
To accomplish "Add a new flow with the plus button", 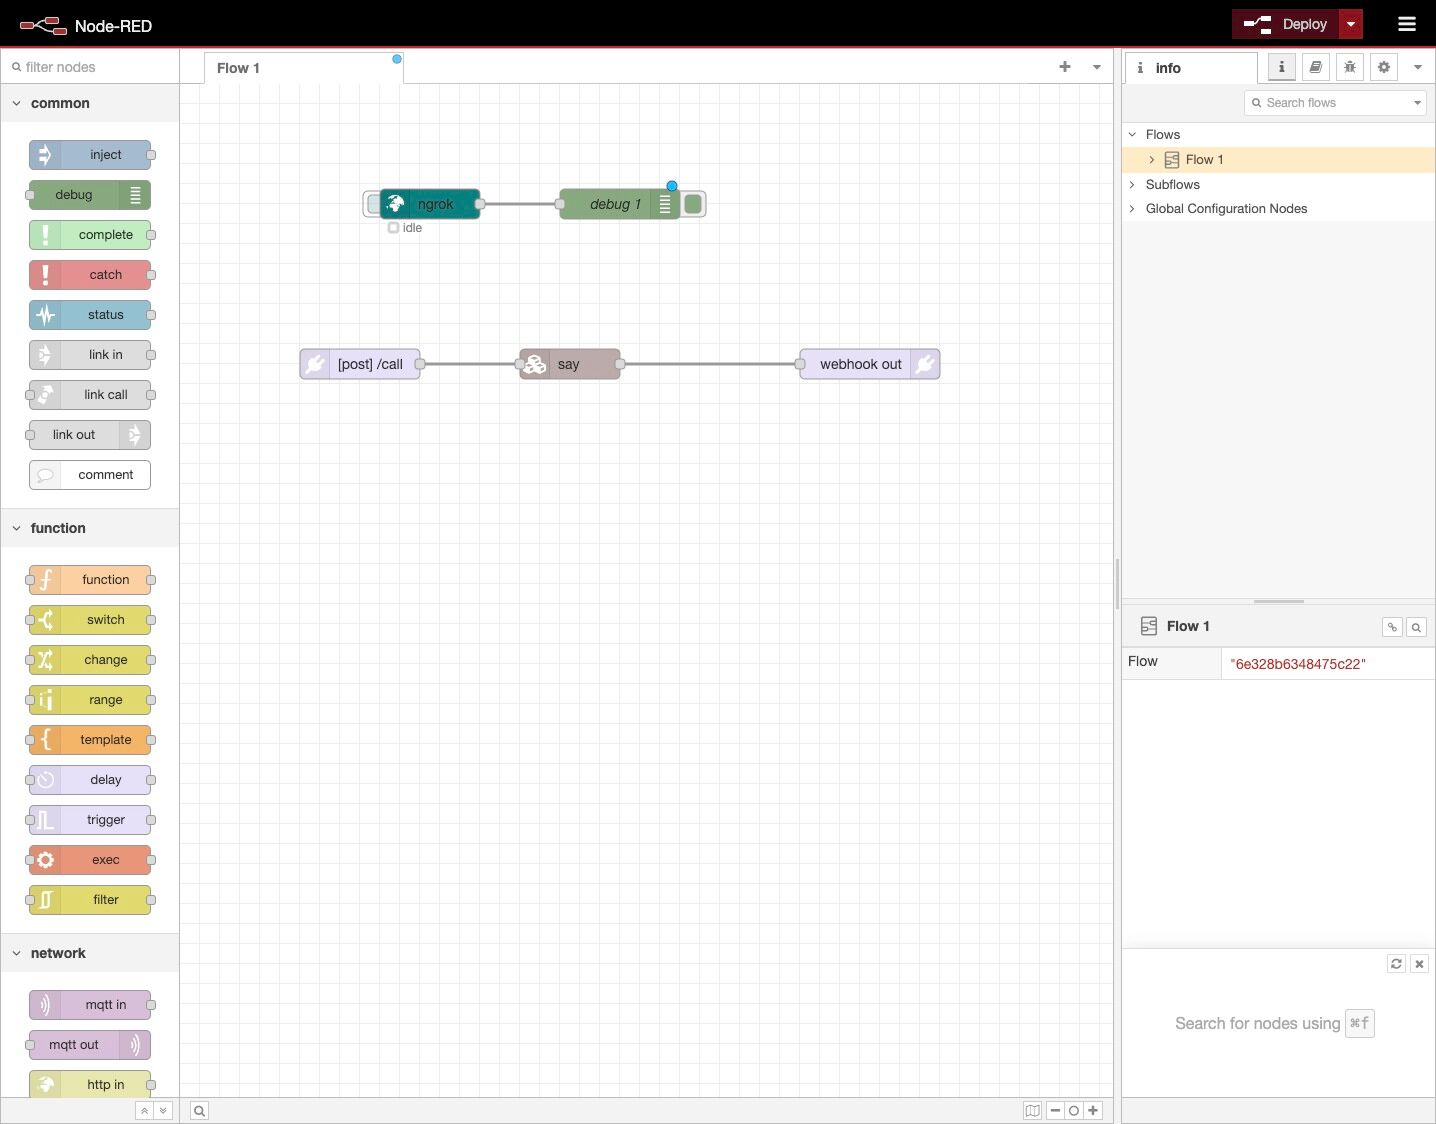I will click(1064, 67).
